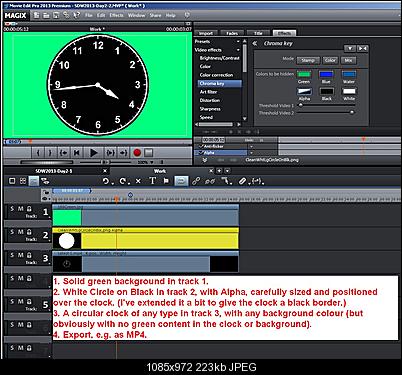
Task: Select the Mix mode button
Action: [x=348, y=60]
